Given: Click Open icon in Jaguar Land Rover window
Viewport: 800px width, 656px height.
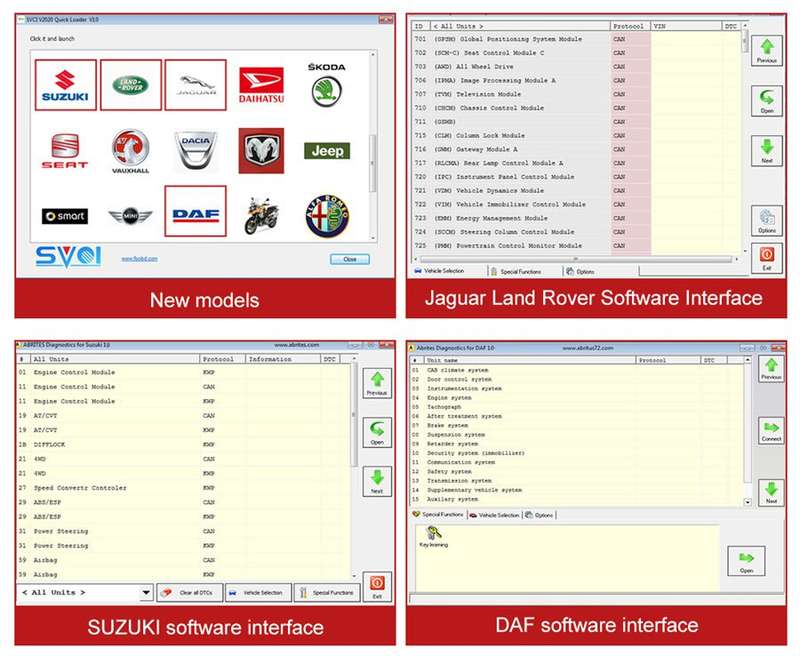Looking at the screenshot, I should click(767, 100).
